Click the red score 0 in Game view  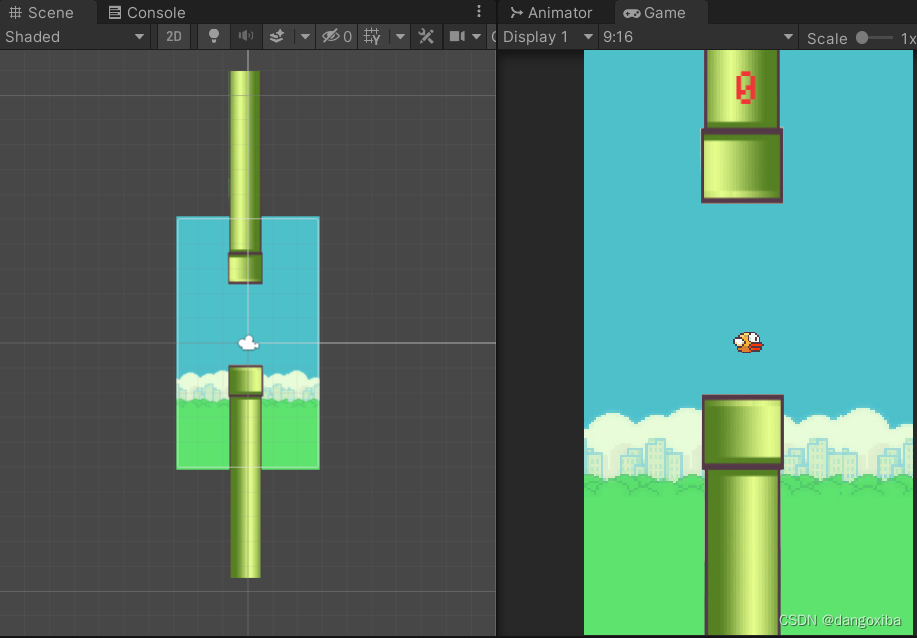pos(745,88)
